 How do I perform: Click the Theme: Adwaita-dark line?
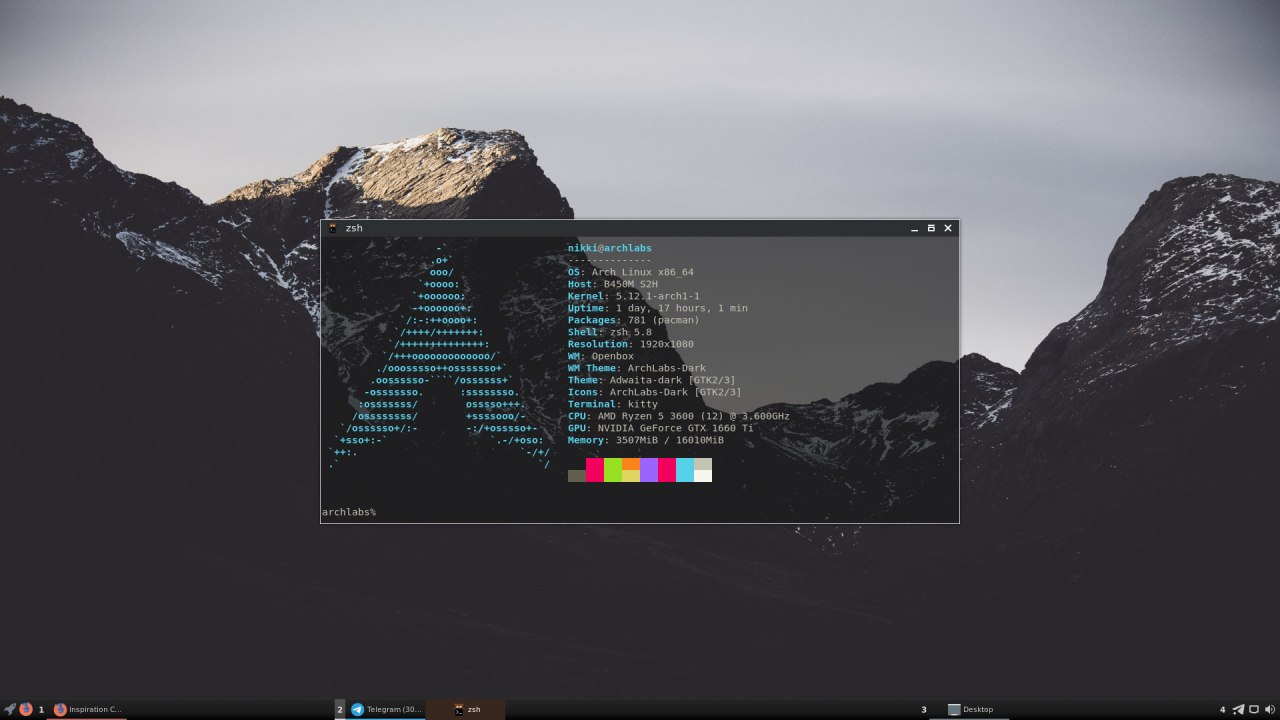click(x=652, y=380)
